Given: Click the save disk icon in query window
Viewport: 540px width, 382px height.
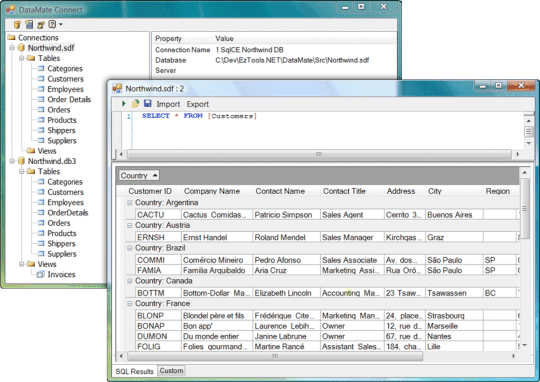Looking at the screenshot, I should 147,103.
